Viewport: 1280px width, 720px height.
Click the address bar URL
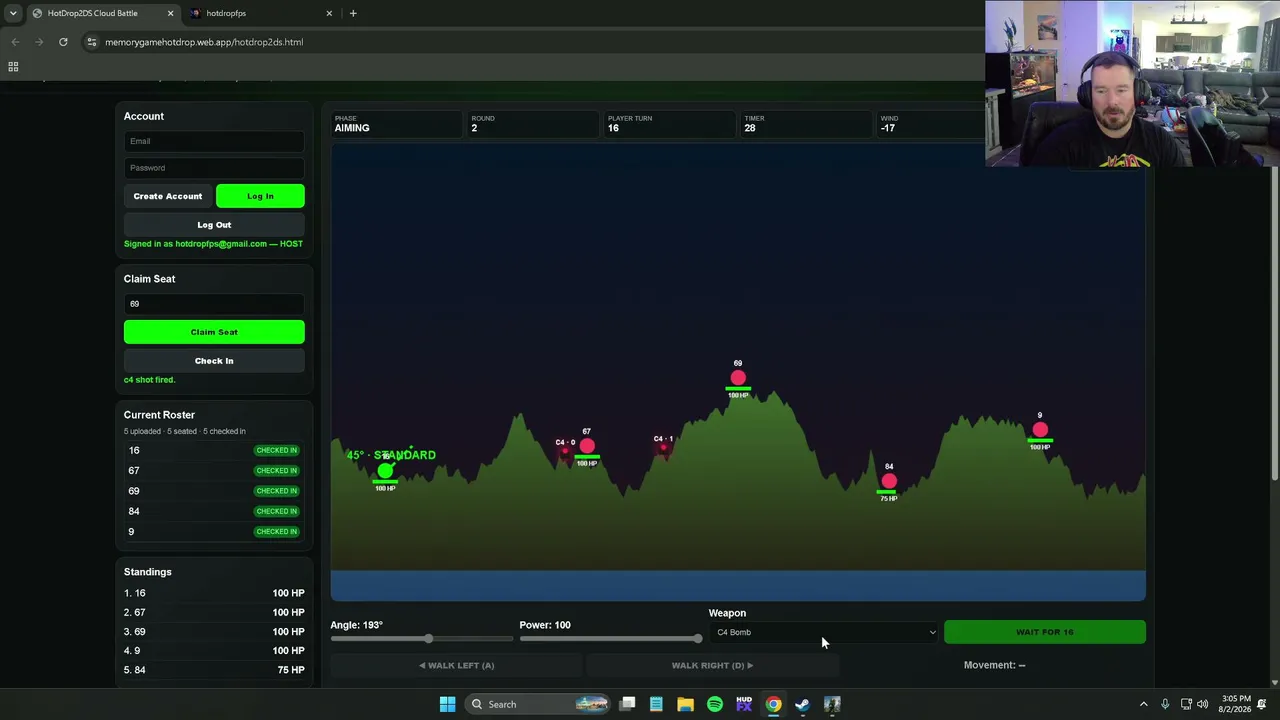(204, 42)
